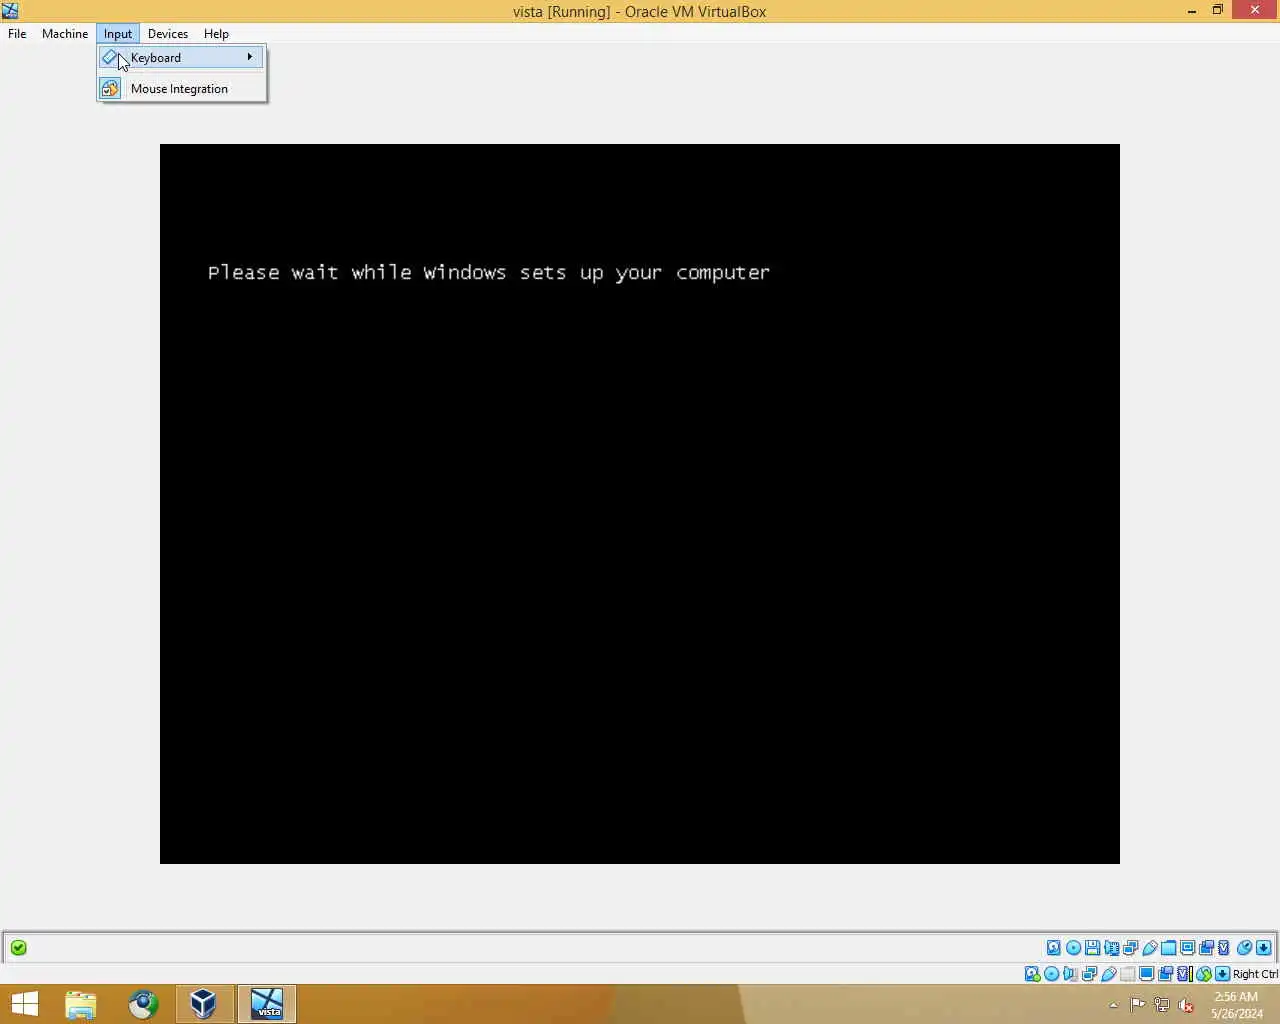The image size is (1280, 1024).
Task: Click virtualization features icon in top status row
Action: 1223,947
